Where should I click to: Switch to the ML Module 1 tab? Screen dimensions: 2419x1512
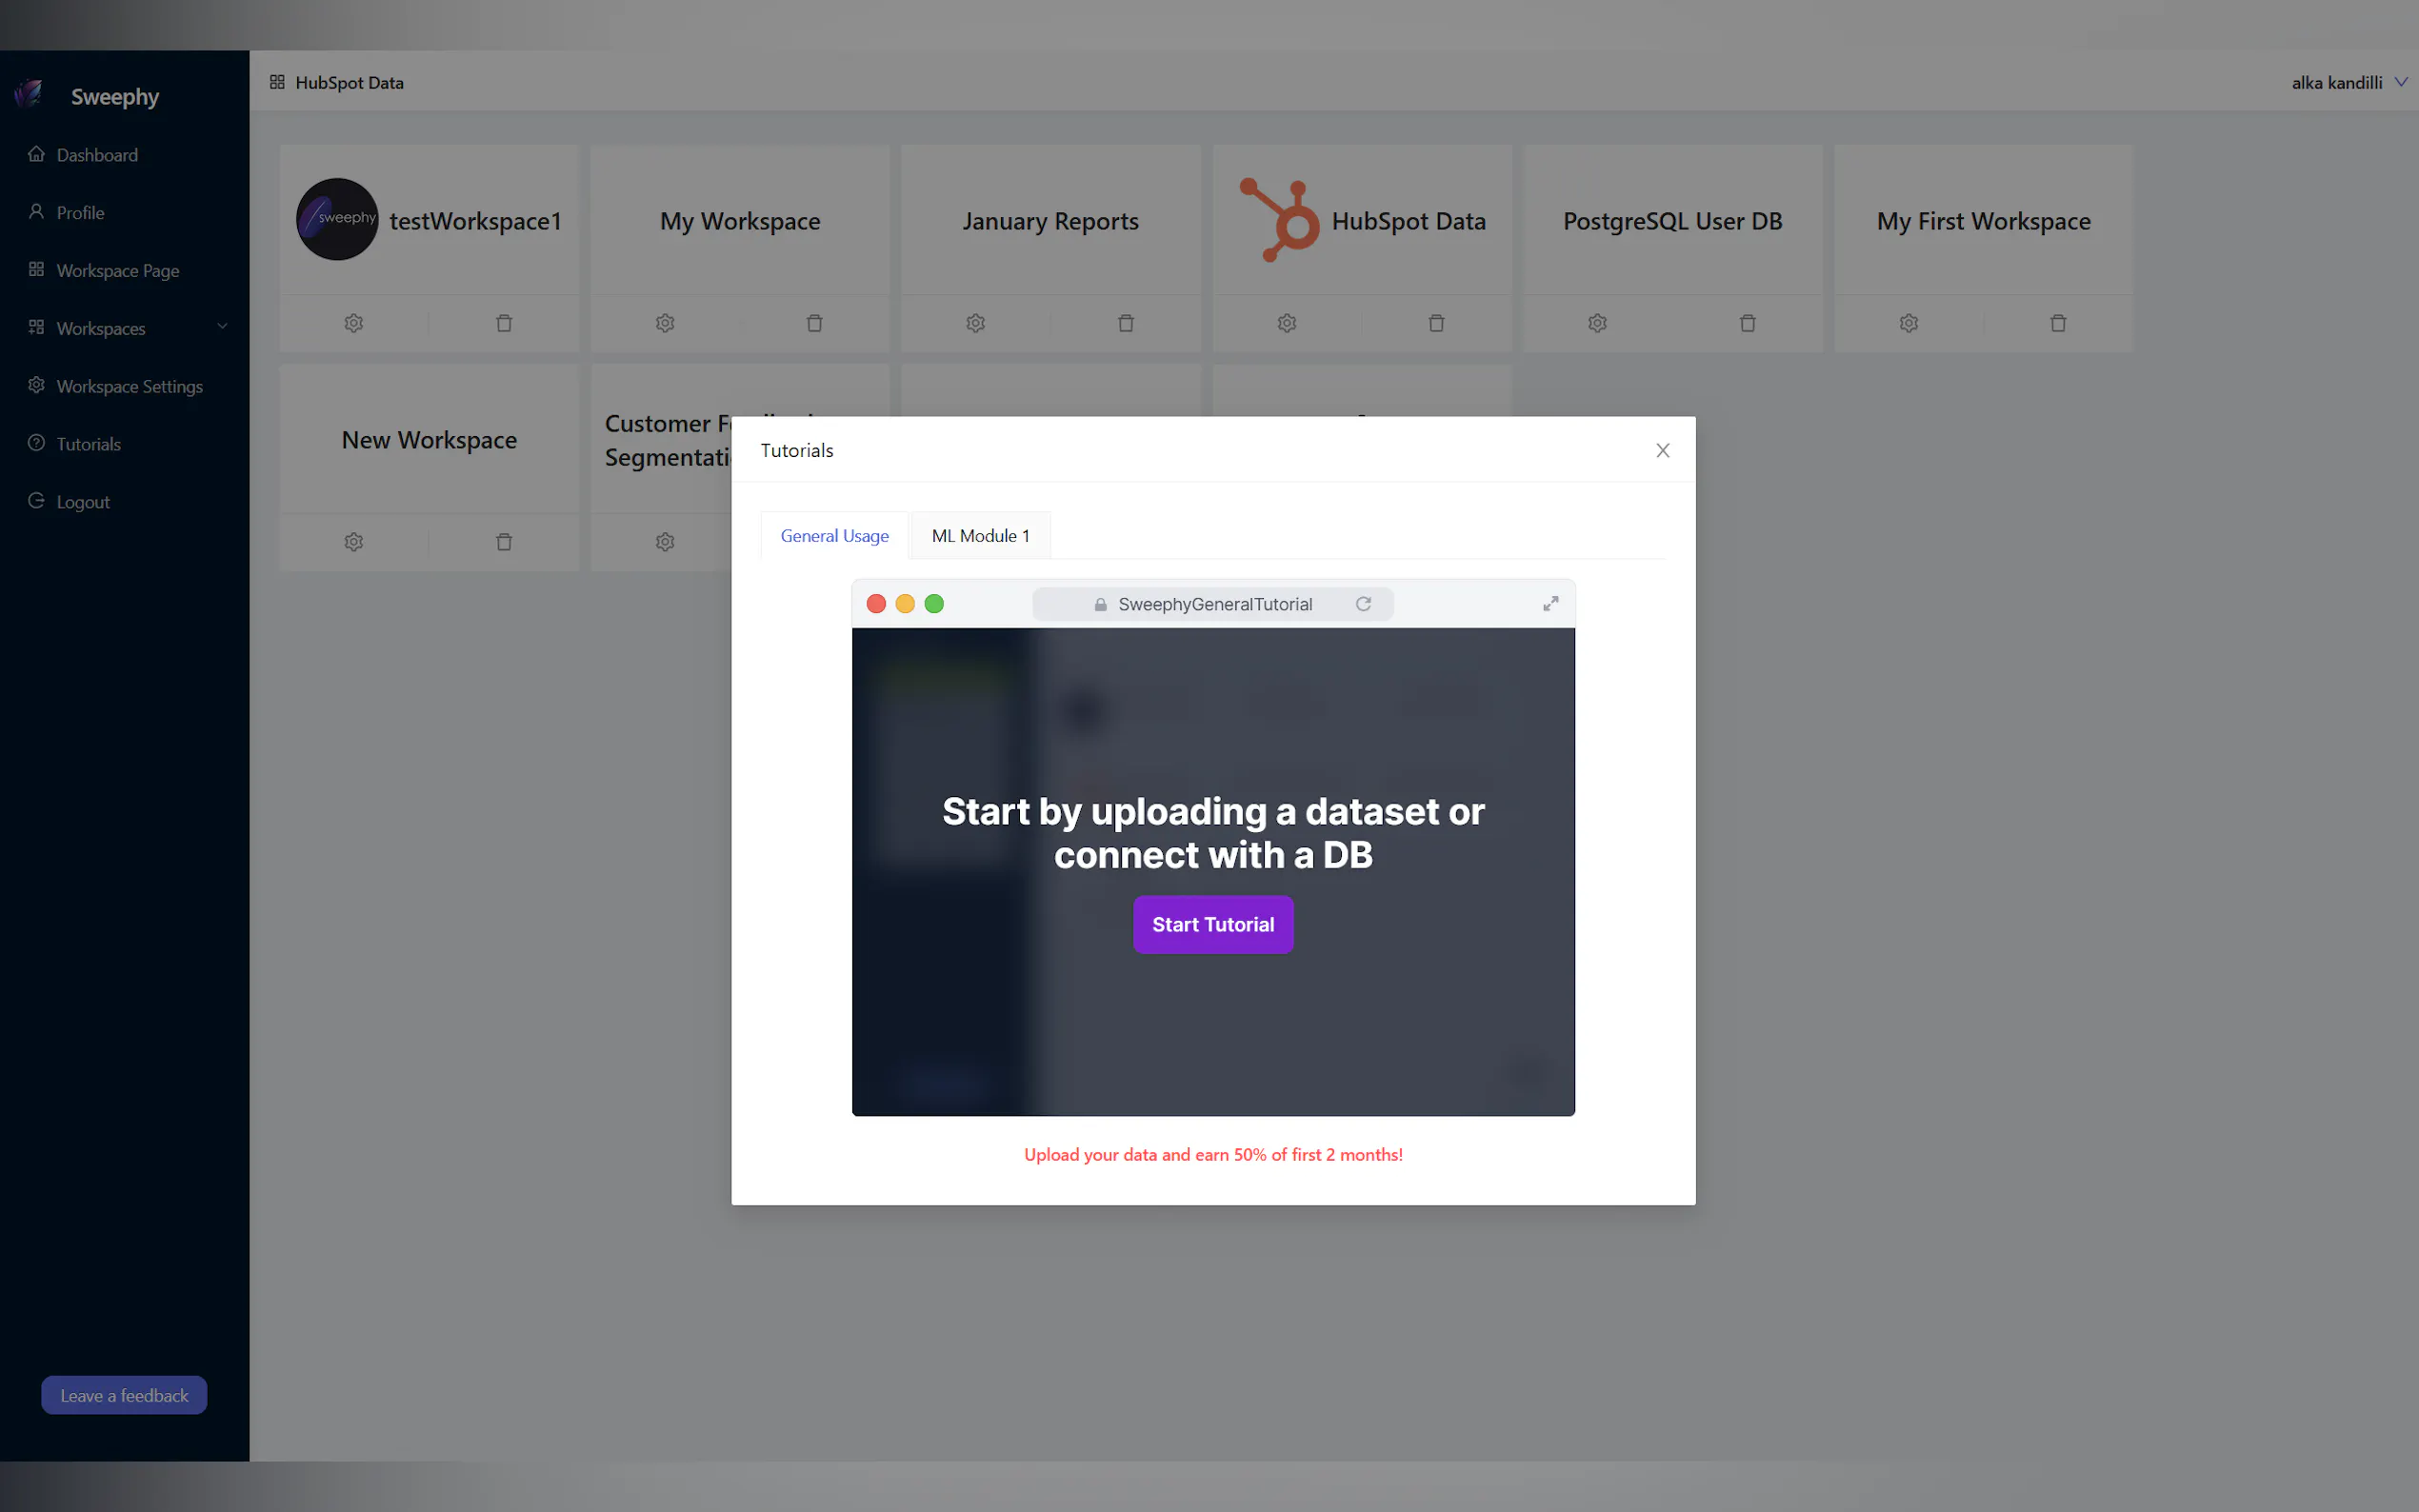(x=980, y=536)
